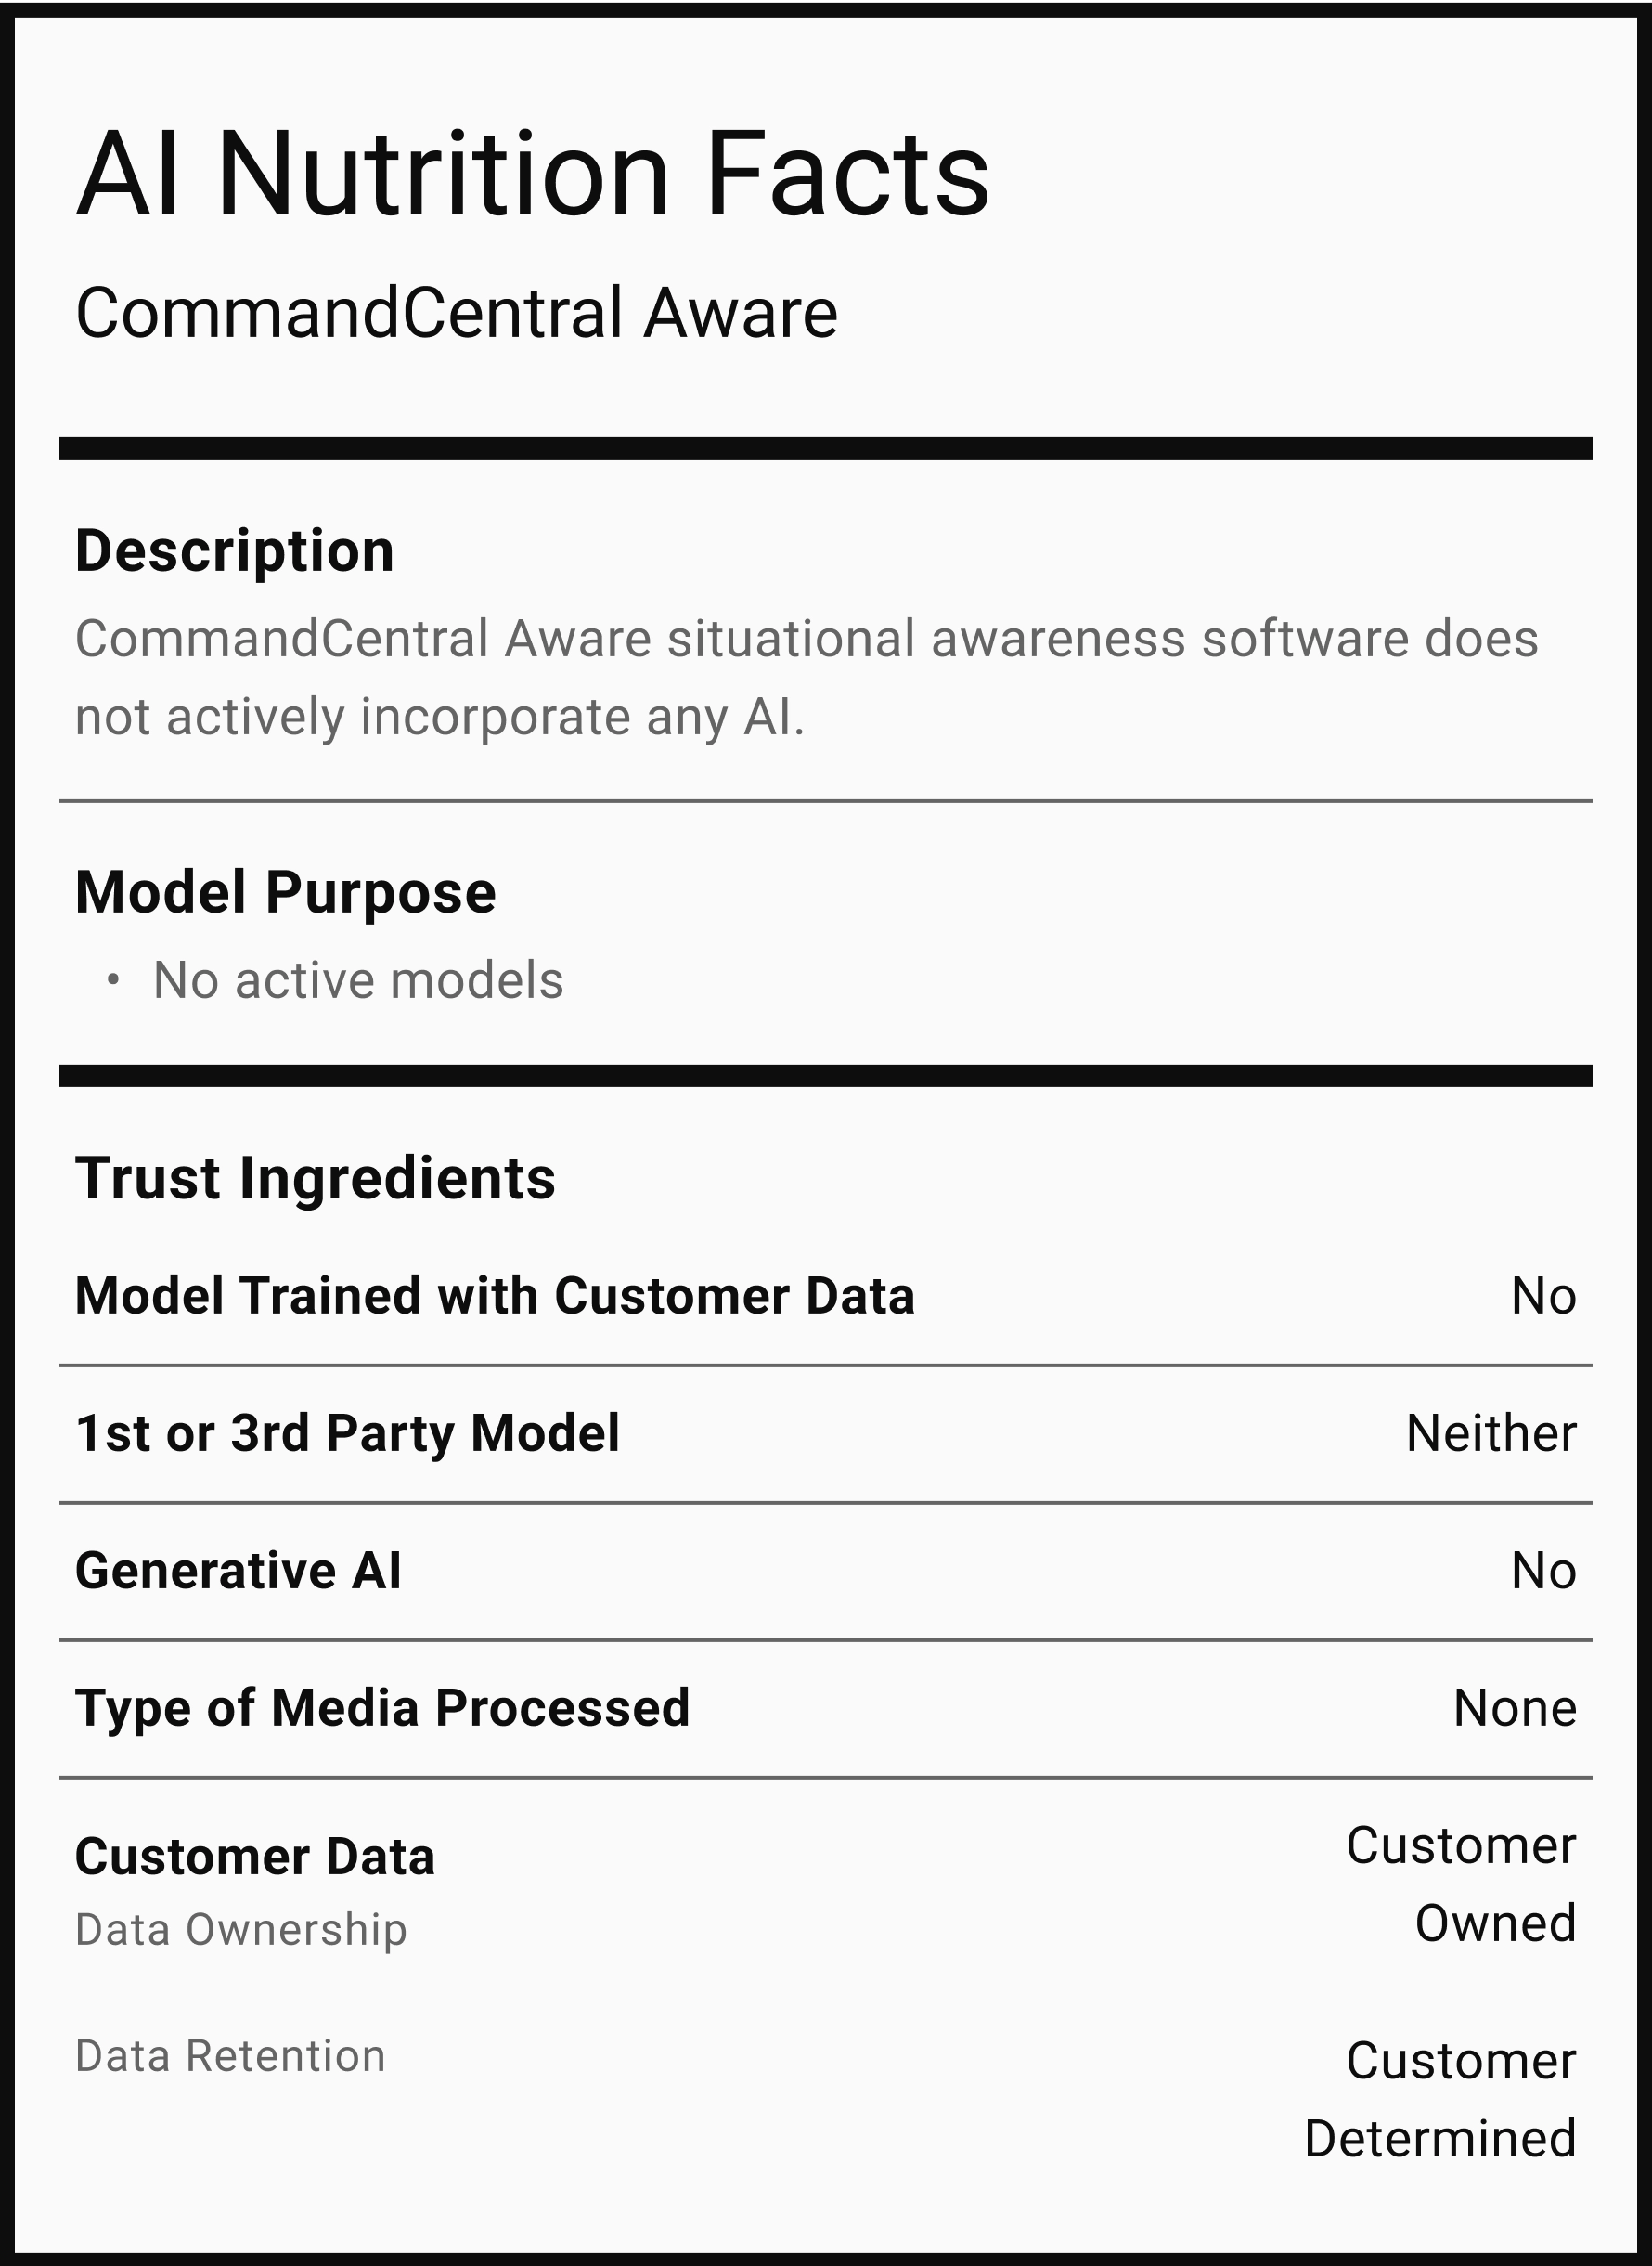Select the Customer Determined value
Image resolution: width=1652 pixels, height=2266 pixels.
(1441, 2100)
